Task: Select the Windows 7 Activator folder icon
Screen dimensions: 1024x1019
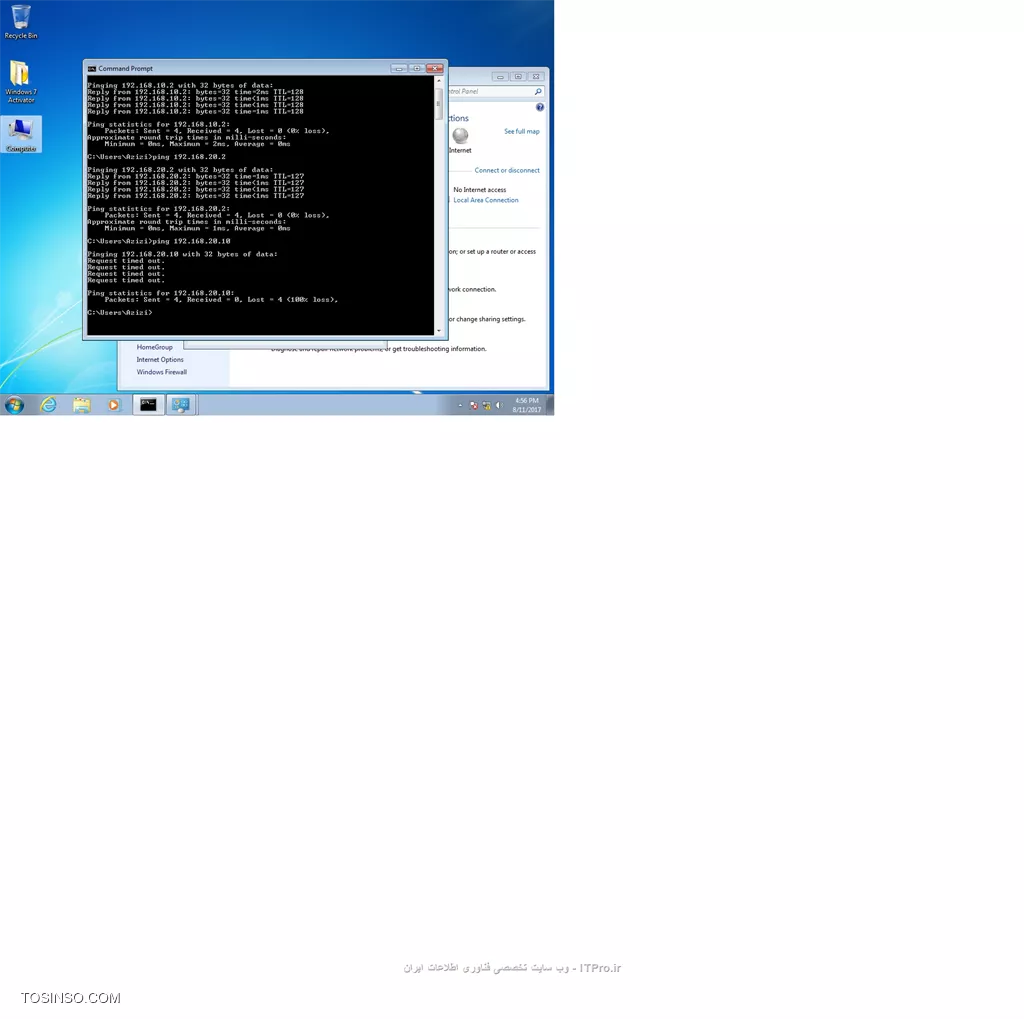Action: 21,81
